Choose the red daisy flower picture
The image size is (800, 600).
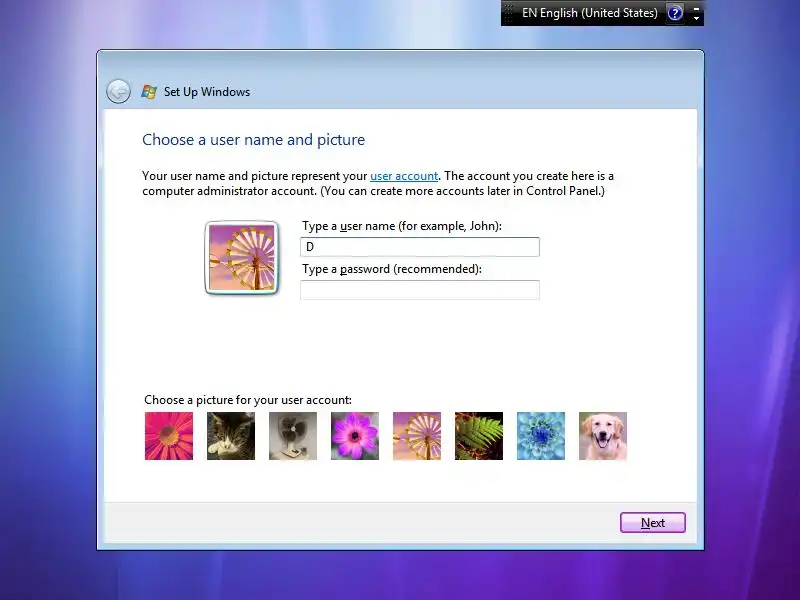(169, 436)
